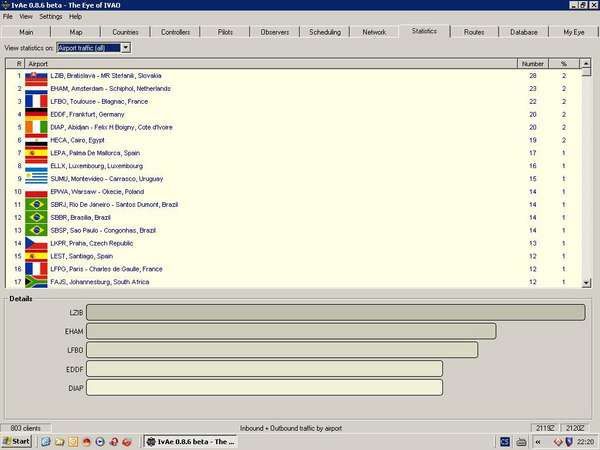Click the Poland flag icon for EPWA

(x=36, y=192)
